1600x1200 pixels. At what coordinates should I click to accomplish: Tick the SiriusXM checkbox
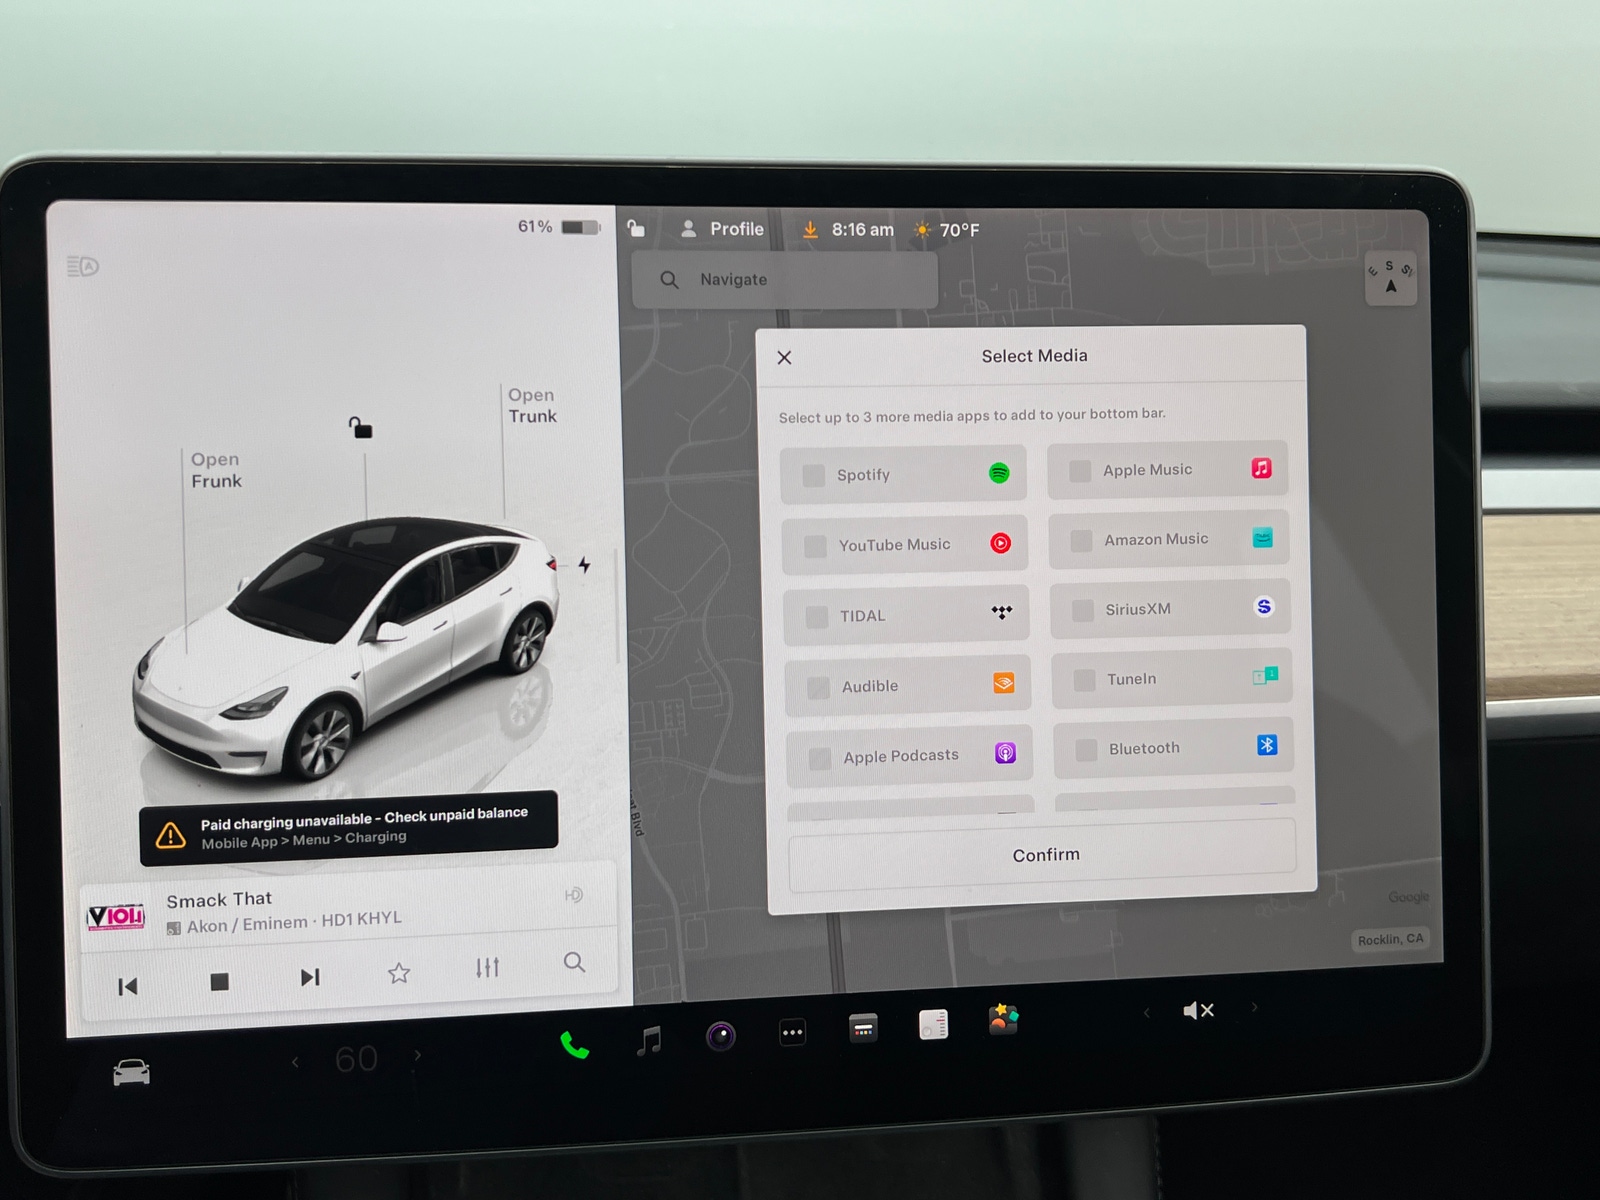tap(1083, 610)
